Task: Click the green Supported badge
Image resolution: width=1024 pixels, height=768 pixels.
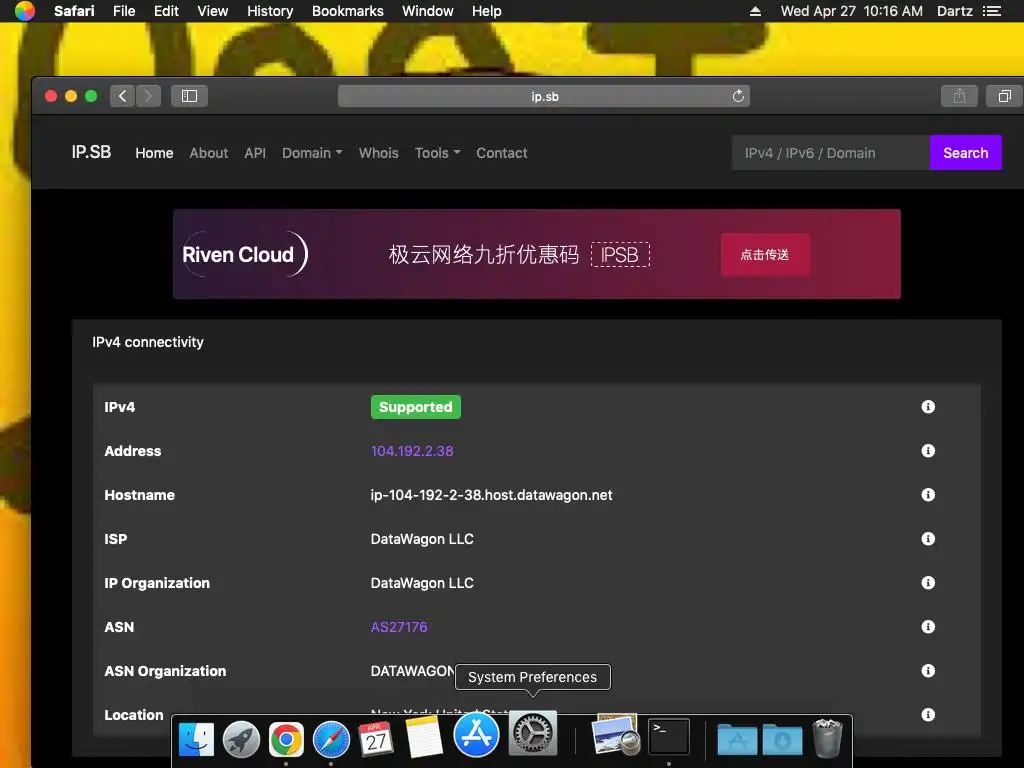Action: [415, 407]
